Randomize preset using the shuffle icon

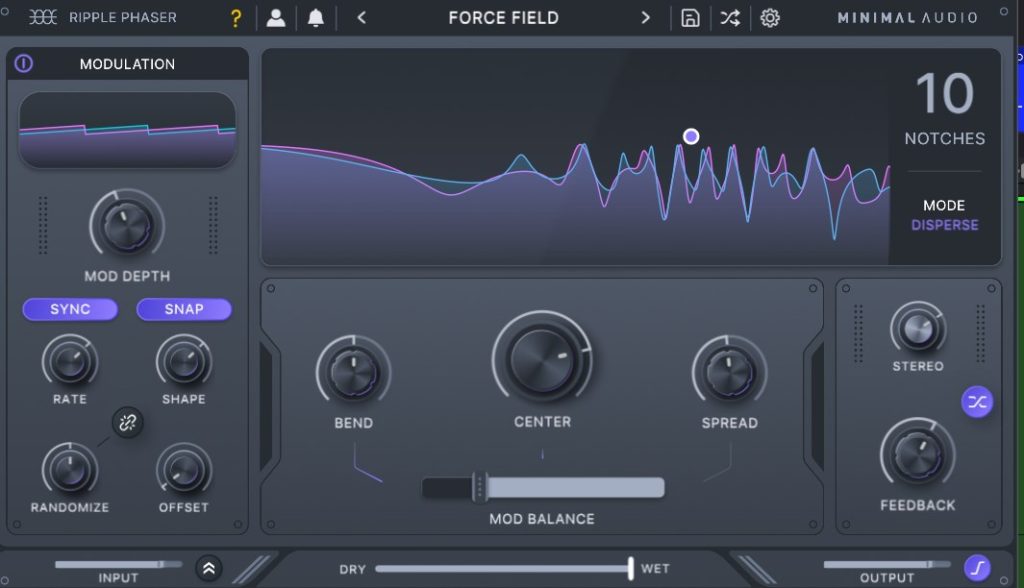[730, 18]
